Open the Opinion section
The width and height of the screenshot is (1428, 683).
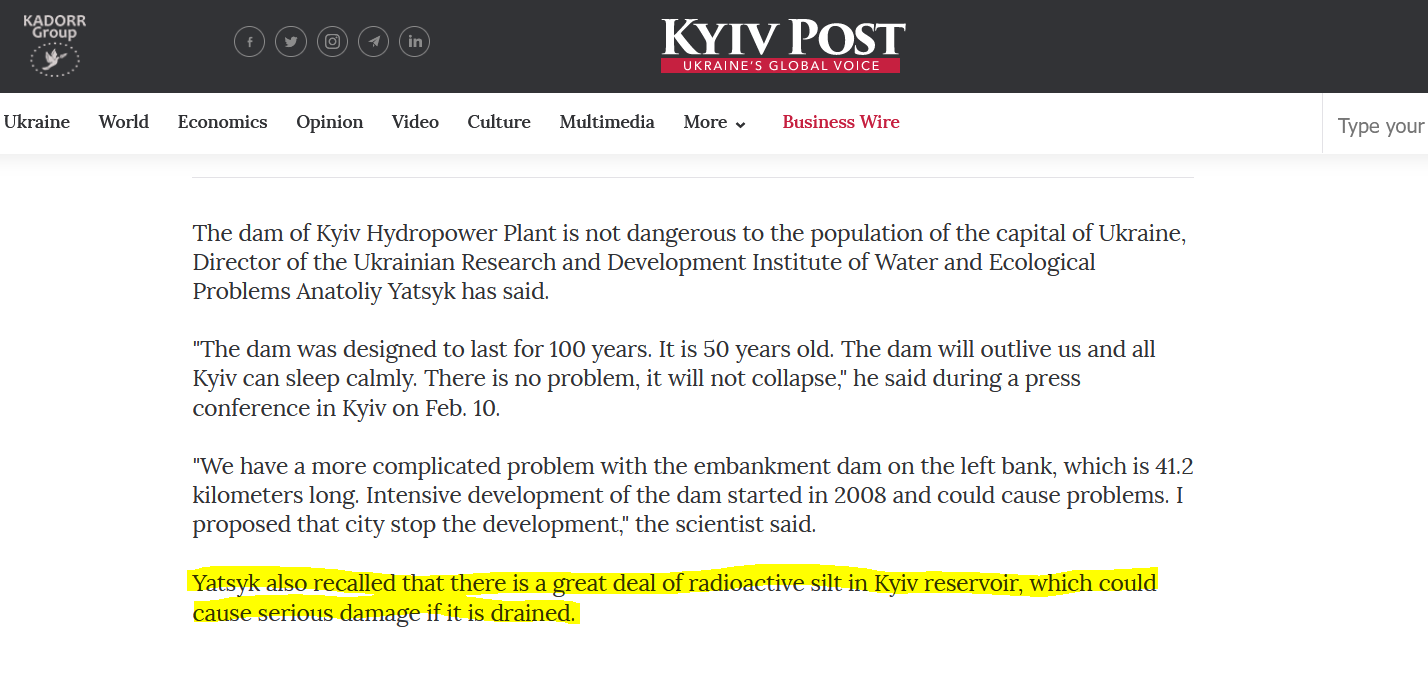[330, 122]
